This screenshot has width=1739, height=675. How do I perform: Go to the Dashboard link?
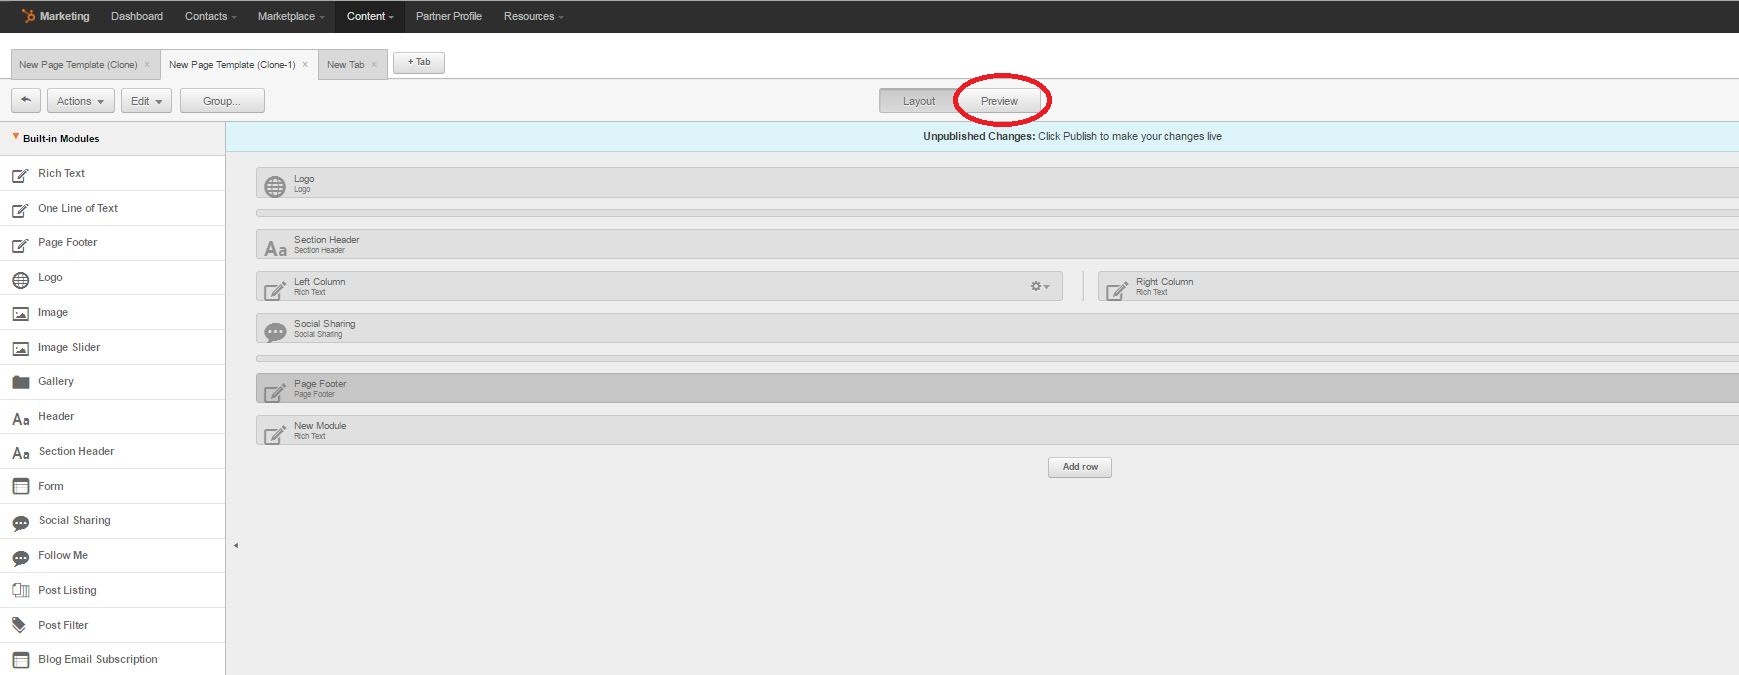tap(137, 16)
